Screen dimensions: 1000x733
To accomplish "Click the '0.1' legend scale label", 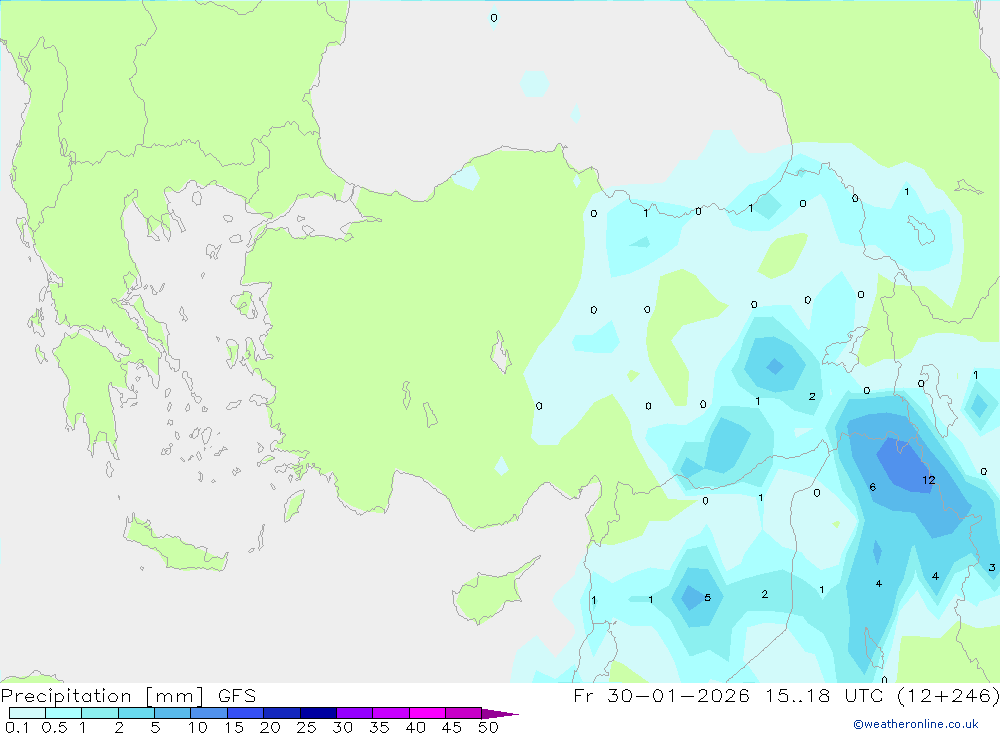I will pos(17,727).
